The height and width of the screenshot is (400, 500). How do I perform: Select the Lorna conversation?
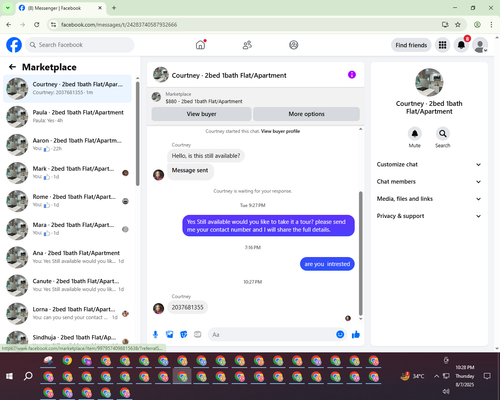(x=67, y=313)
